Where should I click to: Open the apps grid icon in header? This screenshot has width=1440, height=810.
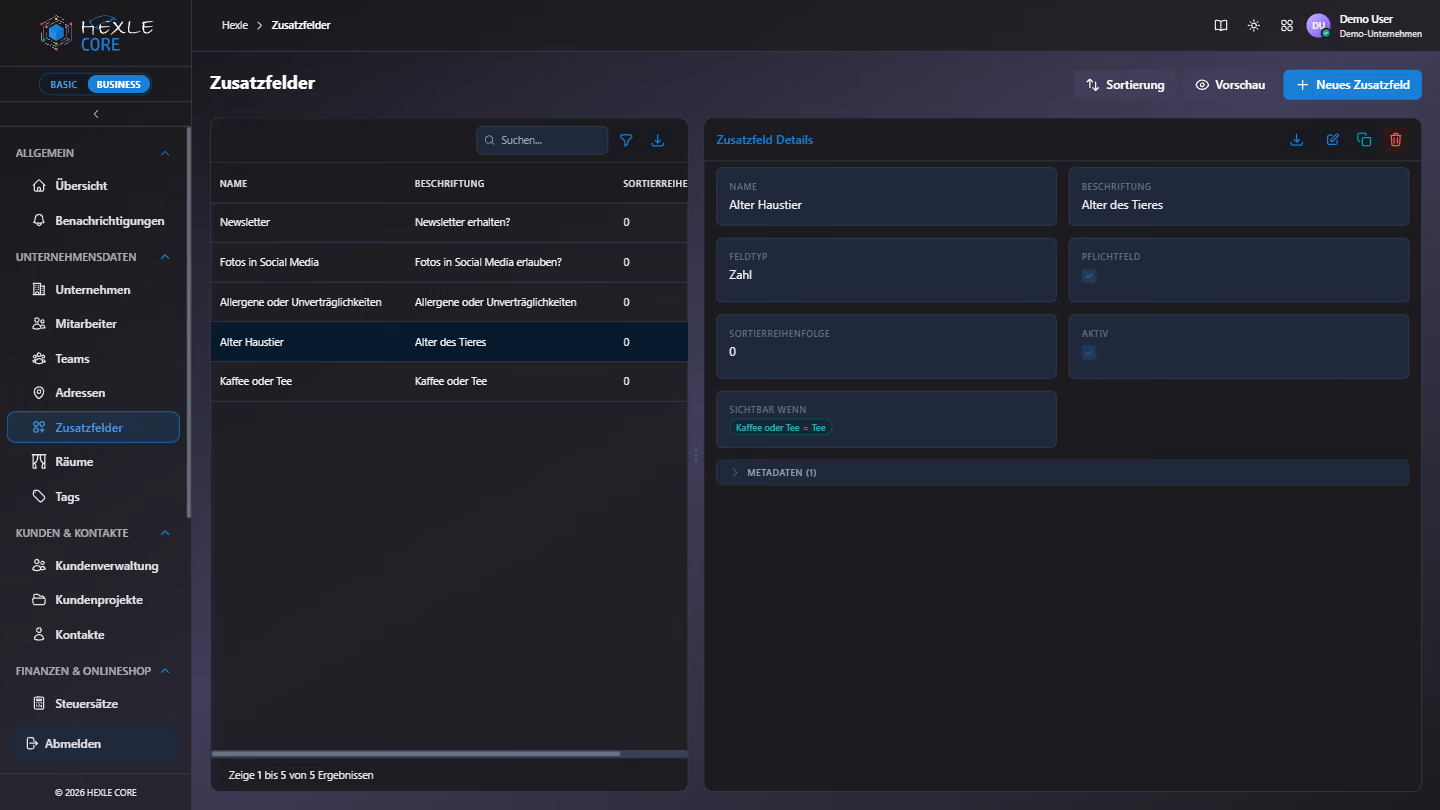click(1287, 26)
